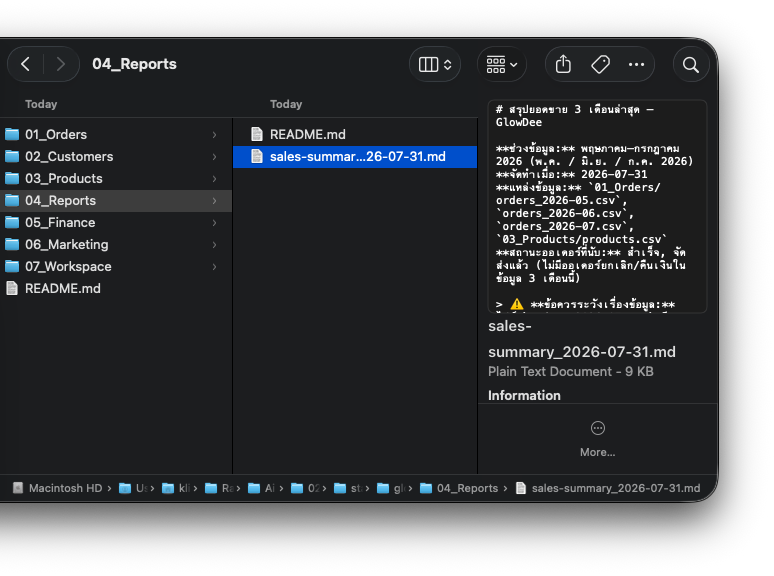Open the column view switcher

pyautogui.click(x=435, y=64)
